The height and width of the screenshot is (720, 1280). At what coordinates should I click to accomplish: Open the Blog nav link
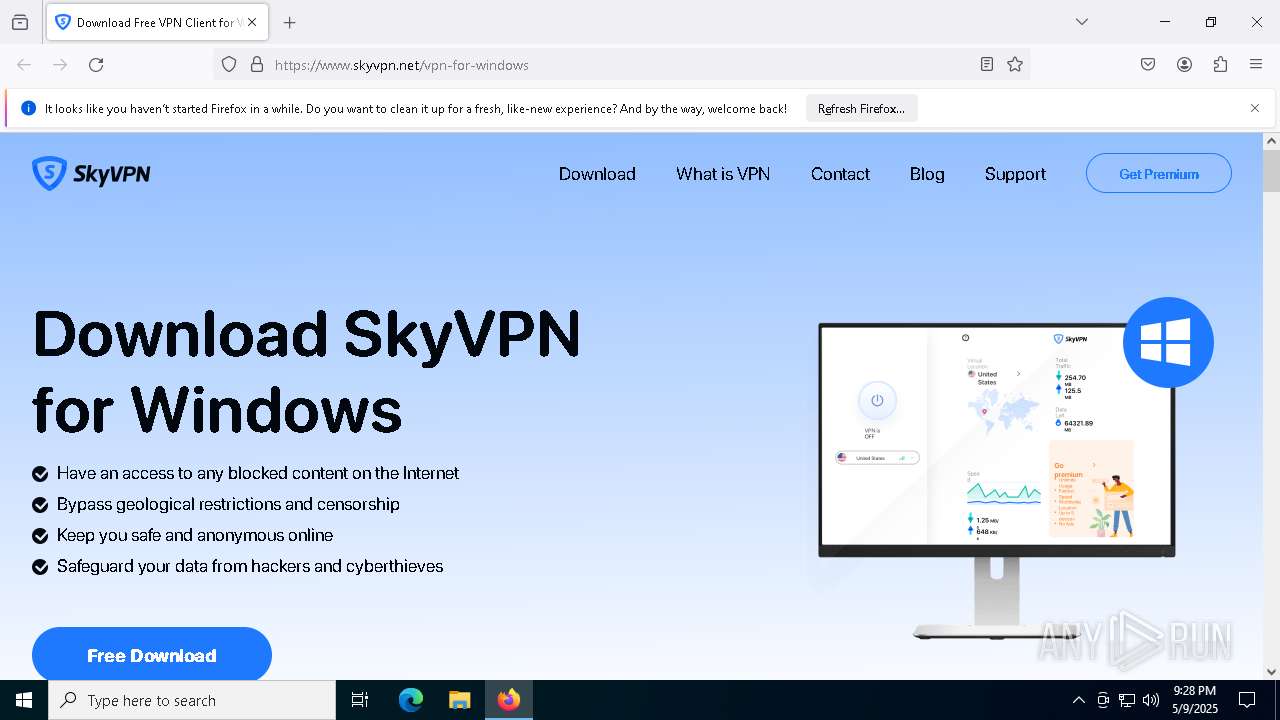(x=927, y=174)
